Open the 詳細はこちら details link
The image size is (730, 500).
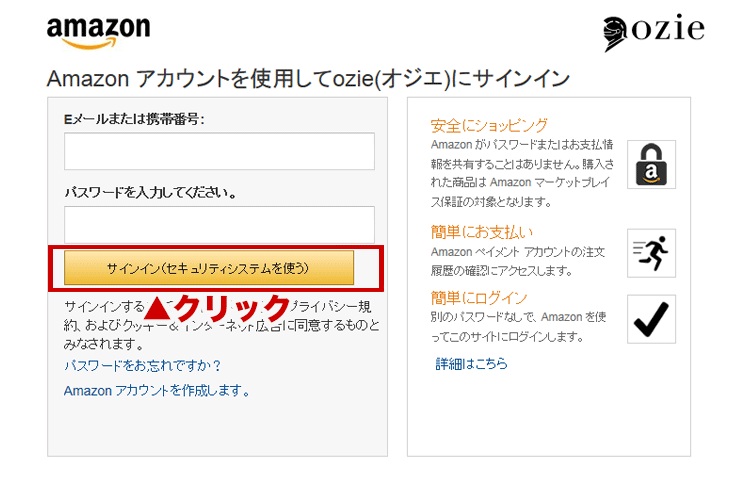(x=471, y=363)
